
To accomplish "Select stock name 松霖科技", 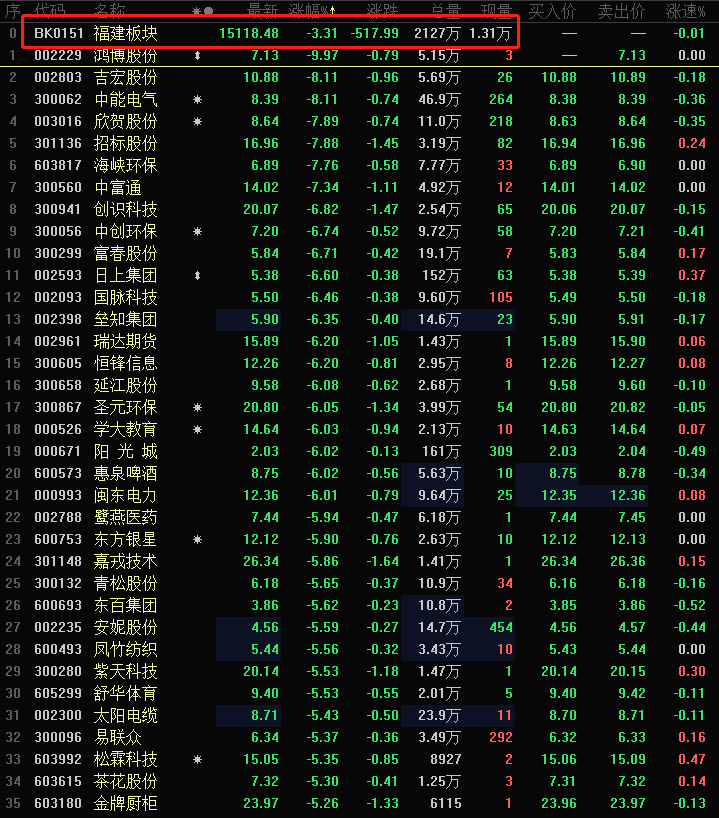I will click(125, 760).
